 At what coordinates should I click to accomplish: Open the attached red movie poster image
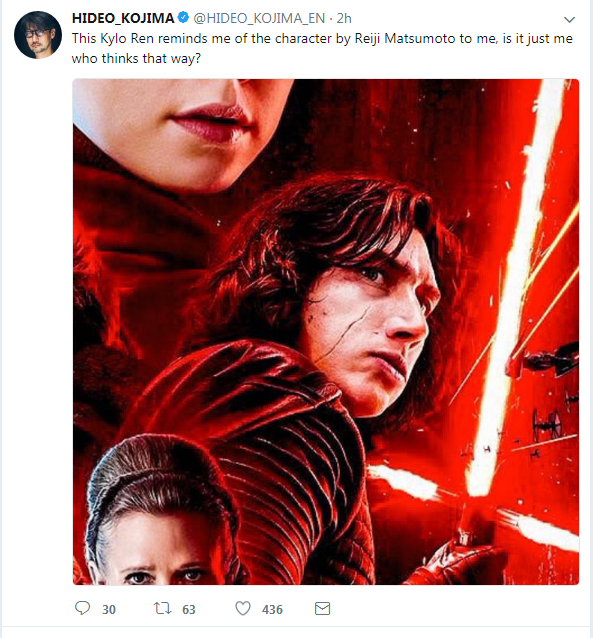(x=326, y=332)
